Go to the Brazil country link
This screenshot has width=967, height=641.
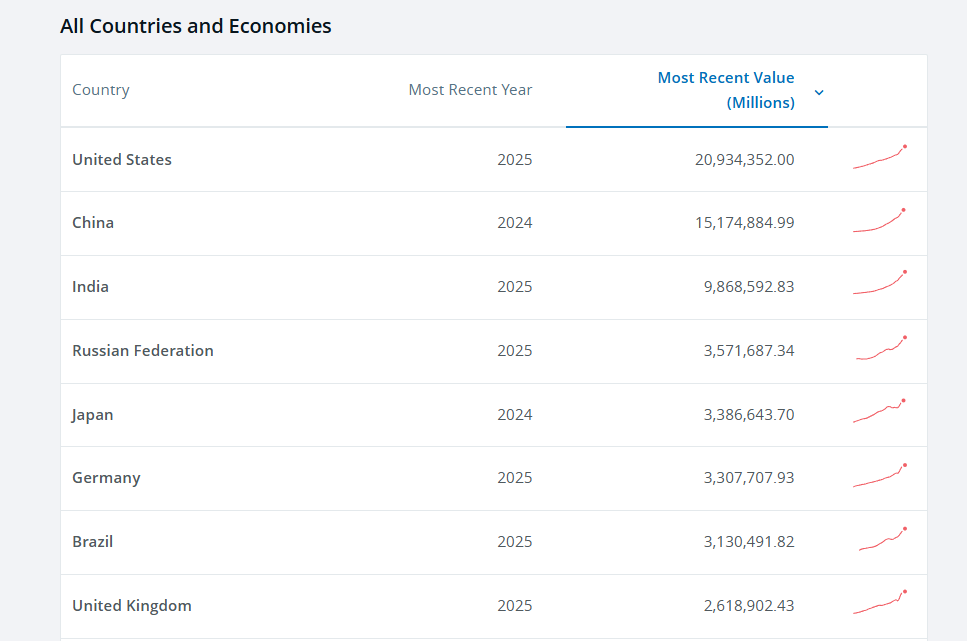(x=93, y=542)
